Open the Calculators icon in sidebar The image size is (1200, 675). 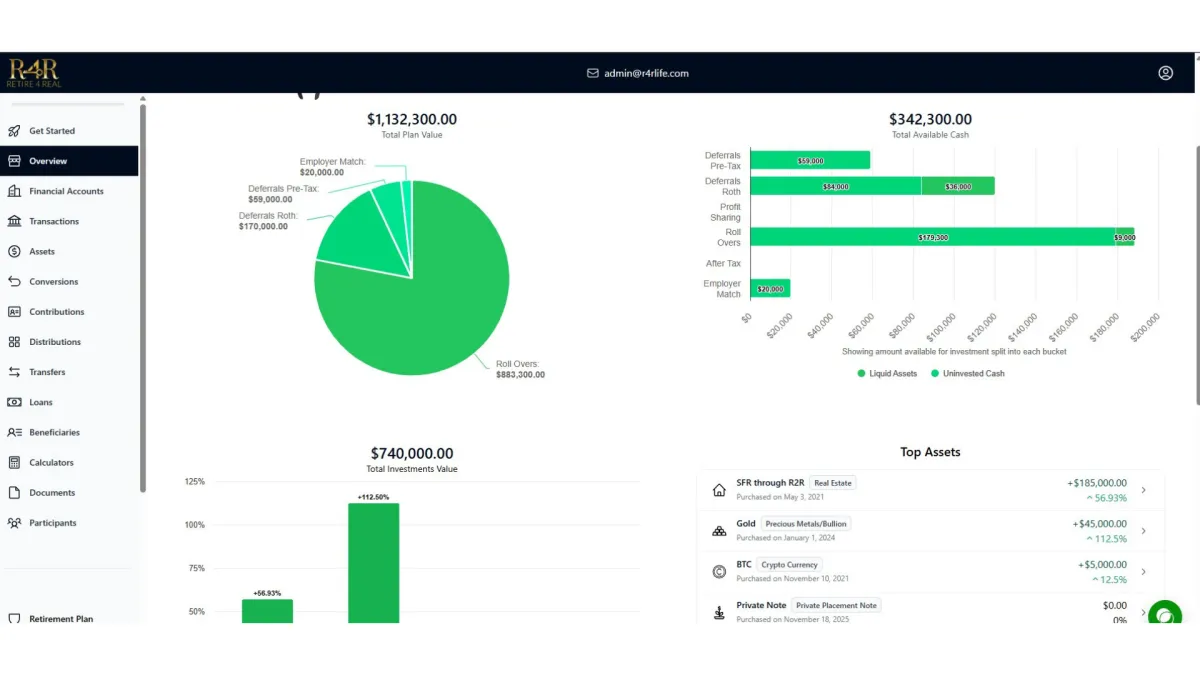point(14,462)
